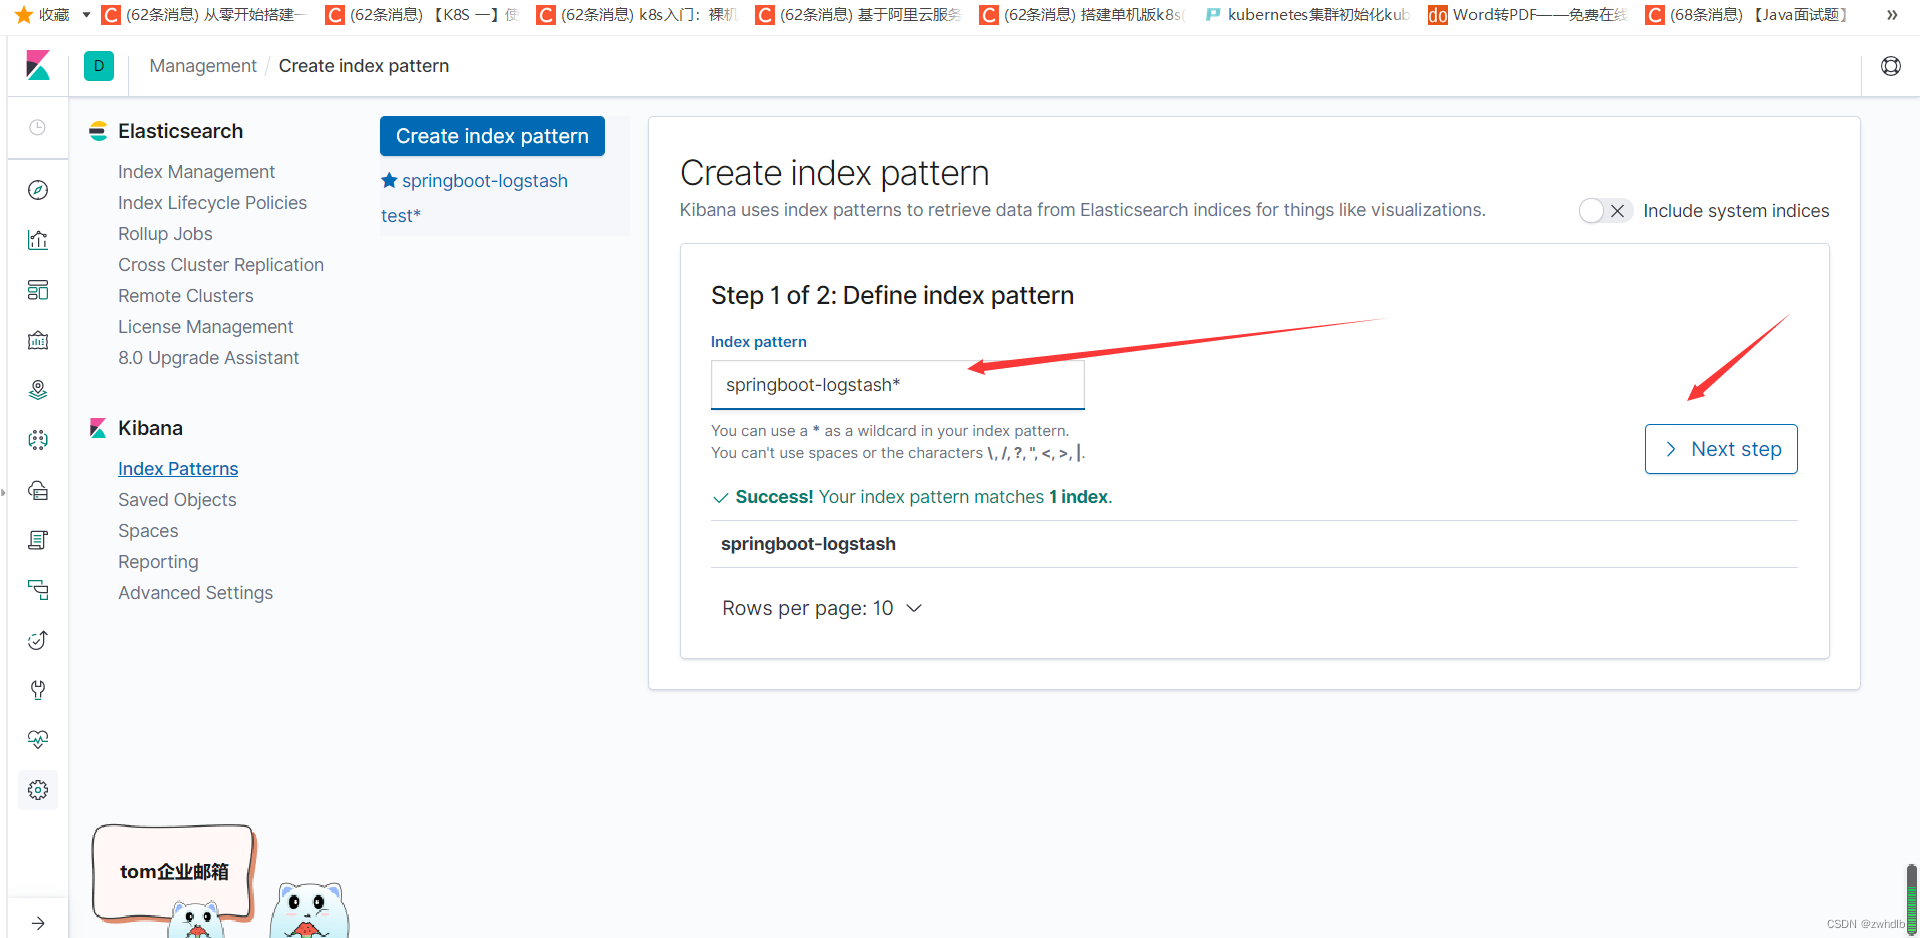Open Machine Learning icon in sidebar
Screen dimensions: 1920x938
point(38,440)
